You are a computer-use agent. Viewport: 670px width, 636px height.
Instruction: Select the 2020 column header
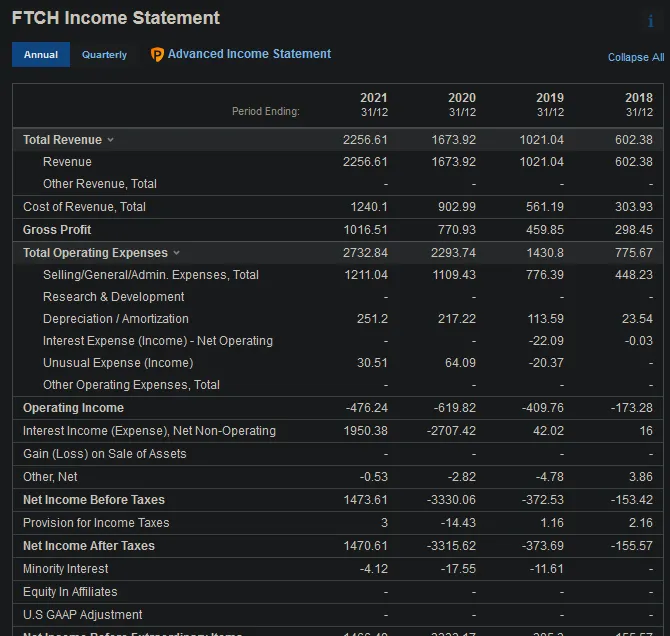click(462, 104)
